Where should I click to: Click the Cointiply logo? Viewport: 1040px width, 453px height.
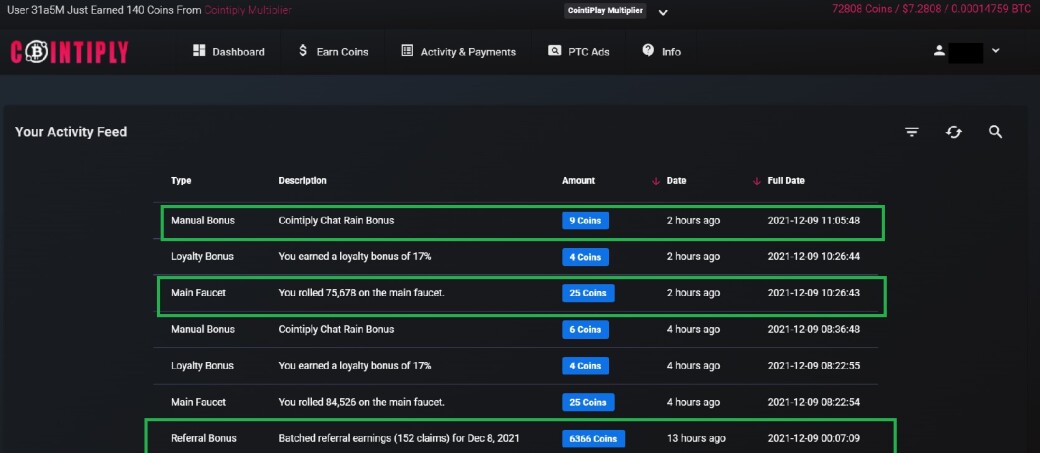pos(69,52)
